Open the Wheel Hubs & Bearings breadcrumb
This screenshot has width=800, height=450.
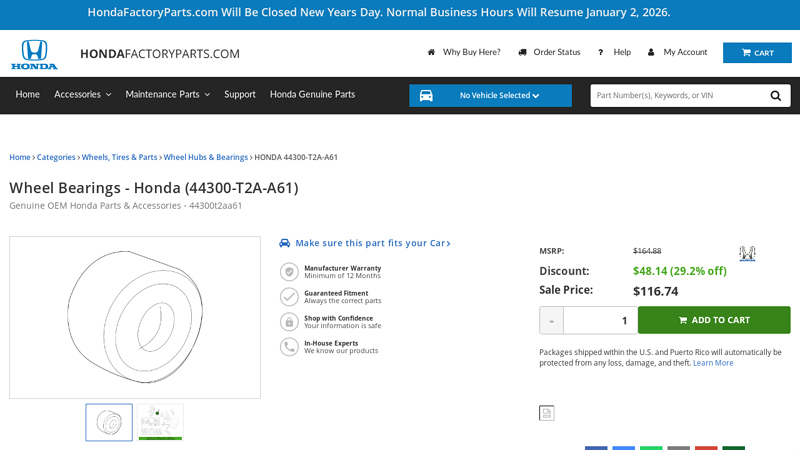click(205, 157)
